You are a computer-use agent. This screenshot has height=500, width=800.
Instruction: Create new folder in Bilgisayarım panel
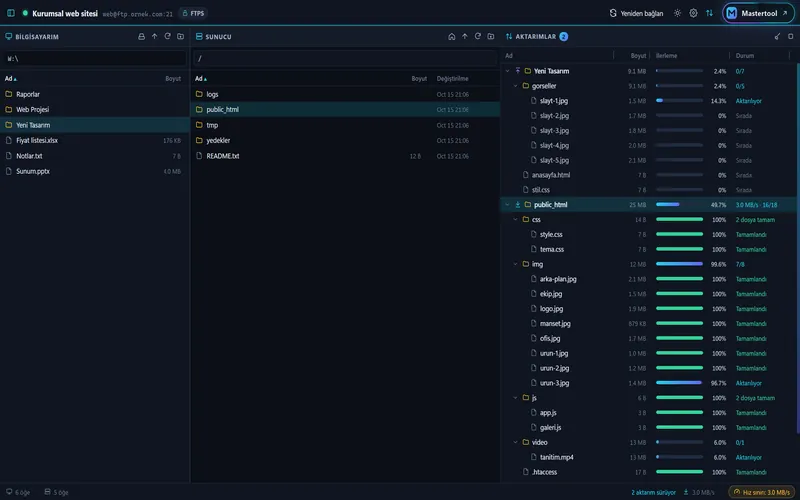point(181,37)
